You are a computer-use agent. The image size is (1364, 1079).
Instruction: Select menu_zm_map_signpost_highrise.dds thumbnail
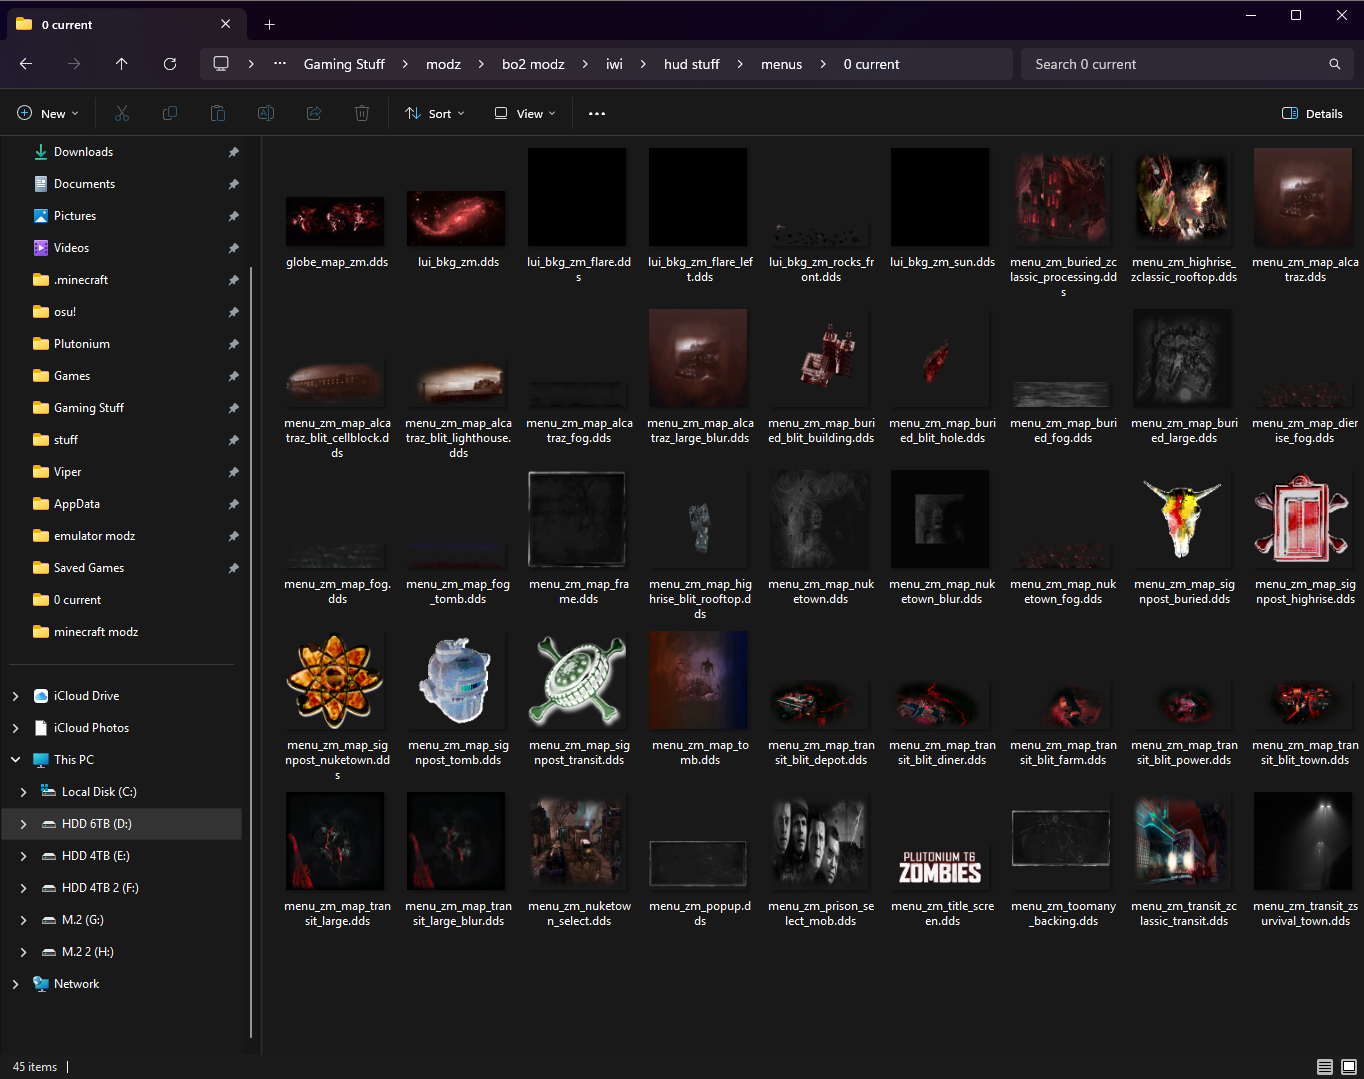coord(1303,520)
